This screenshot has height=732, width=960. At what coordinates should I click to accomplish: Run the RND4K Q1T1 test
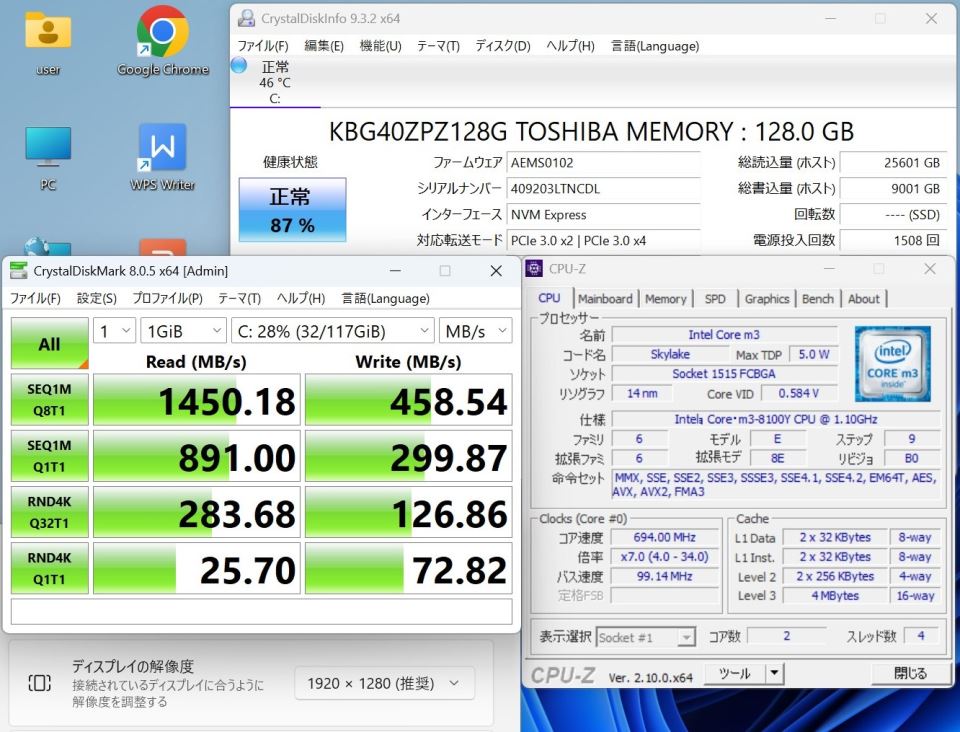(50, 569)
